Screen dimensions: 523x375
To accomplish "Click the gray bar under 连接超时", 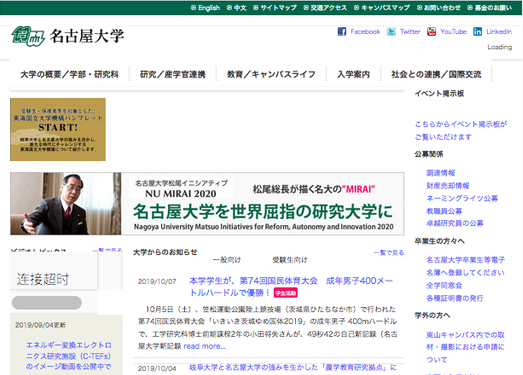I will [47, 303].
